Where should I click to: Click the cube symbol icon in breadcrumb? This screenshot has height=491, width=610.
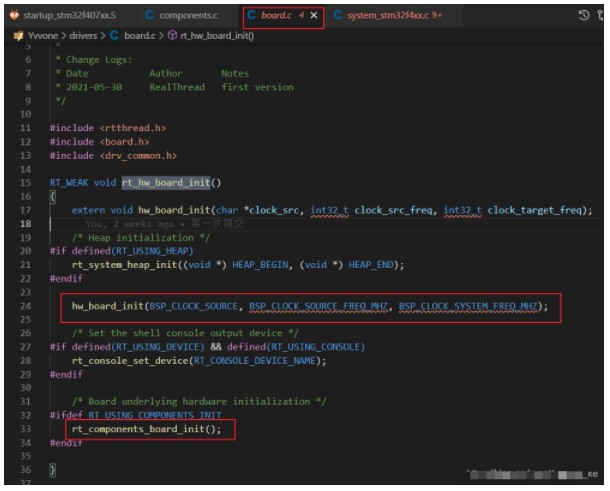click(x=172, y=35)
